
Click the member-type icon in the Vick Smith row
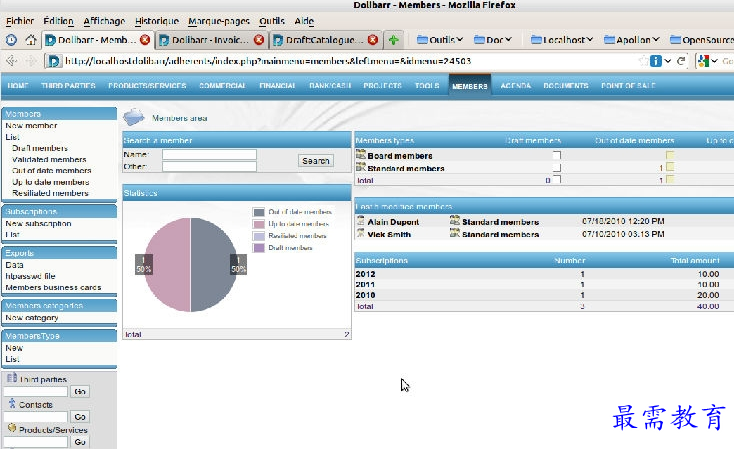coord(455,232)
